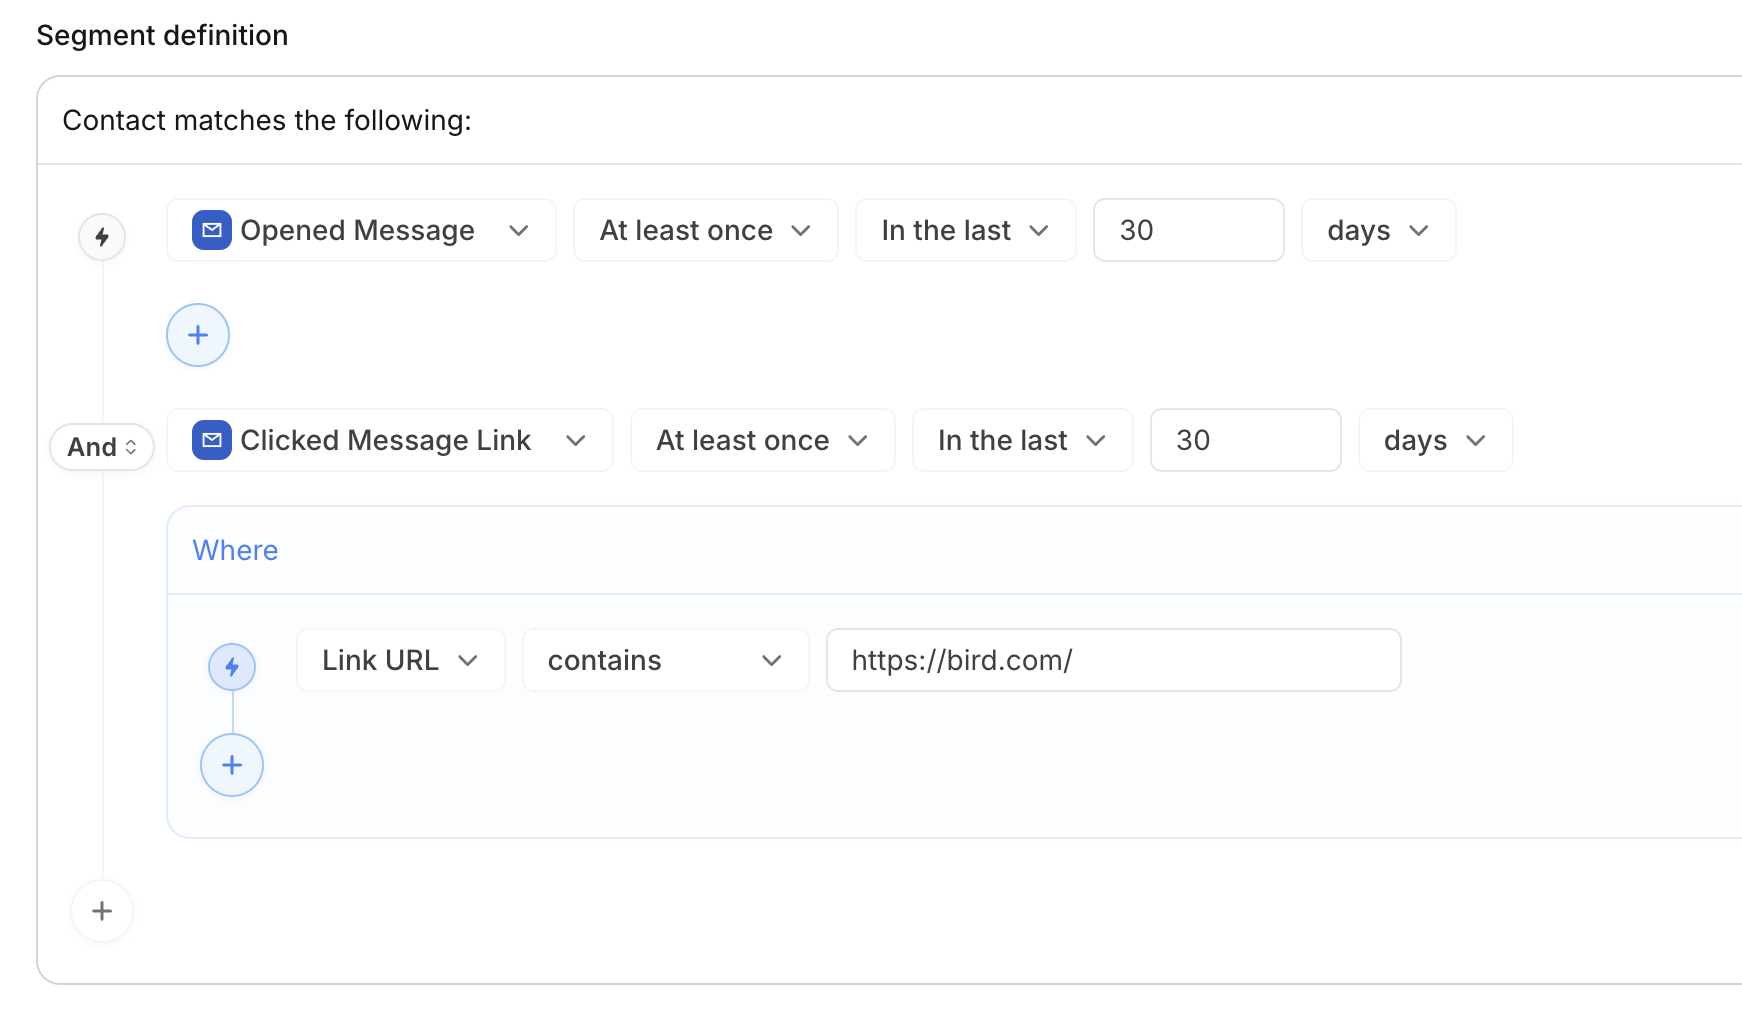1742x1020 pixels.
Task: Click the lightning bolt icon beside Opened Message
Action: [102, 237]
